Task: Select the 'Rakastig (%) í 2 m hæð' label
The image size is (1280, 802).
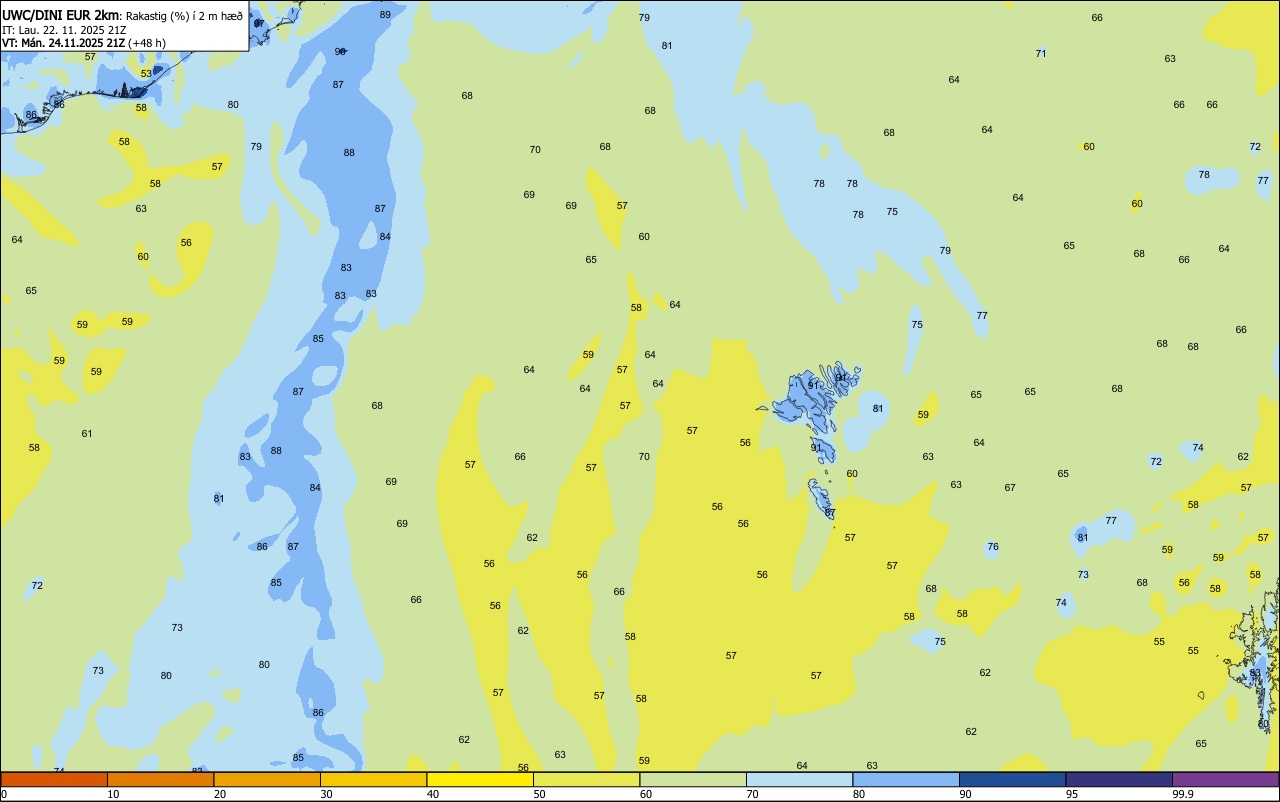Action: [x=184, y=16]
